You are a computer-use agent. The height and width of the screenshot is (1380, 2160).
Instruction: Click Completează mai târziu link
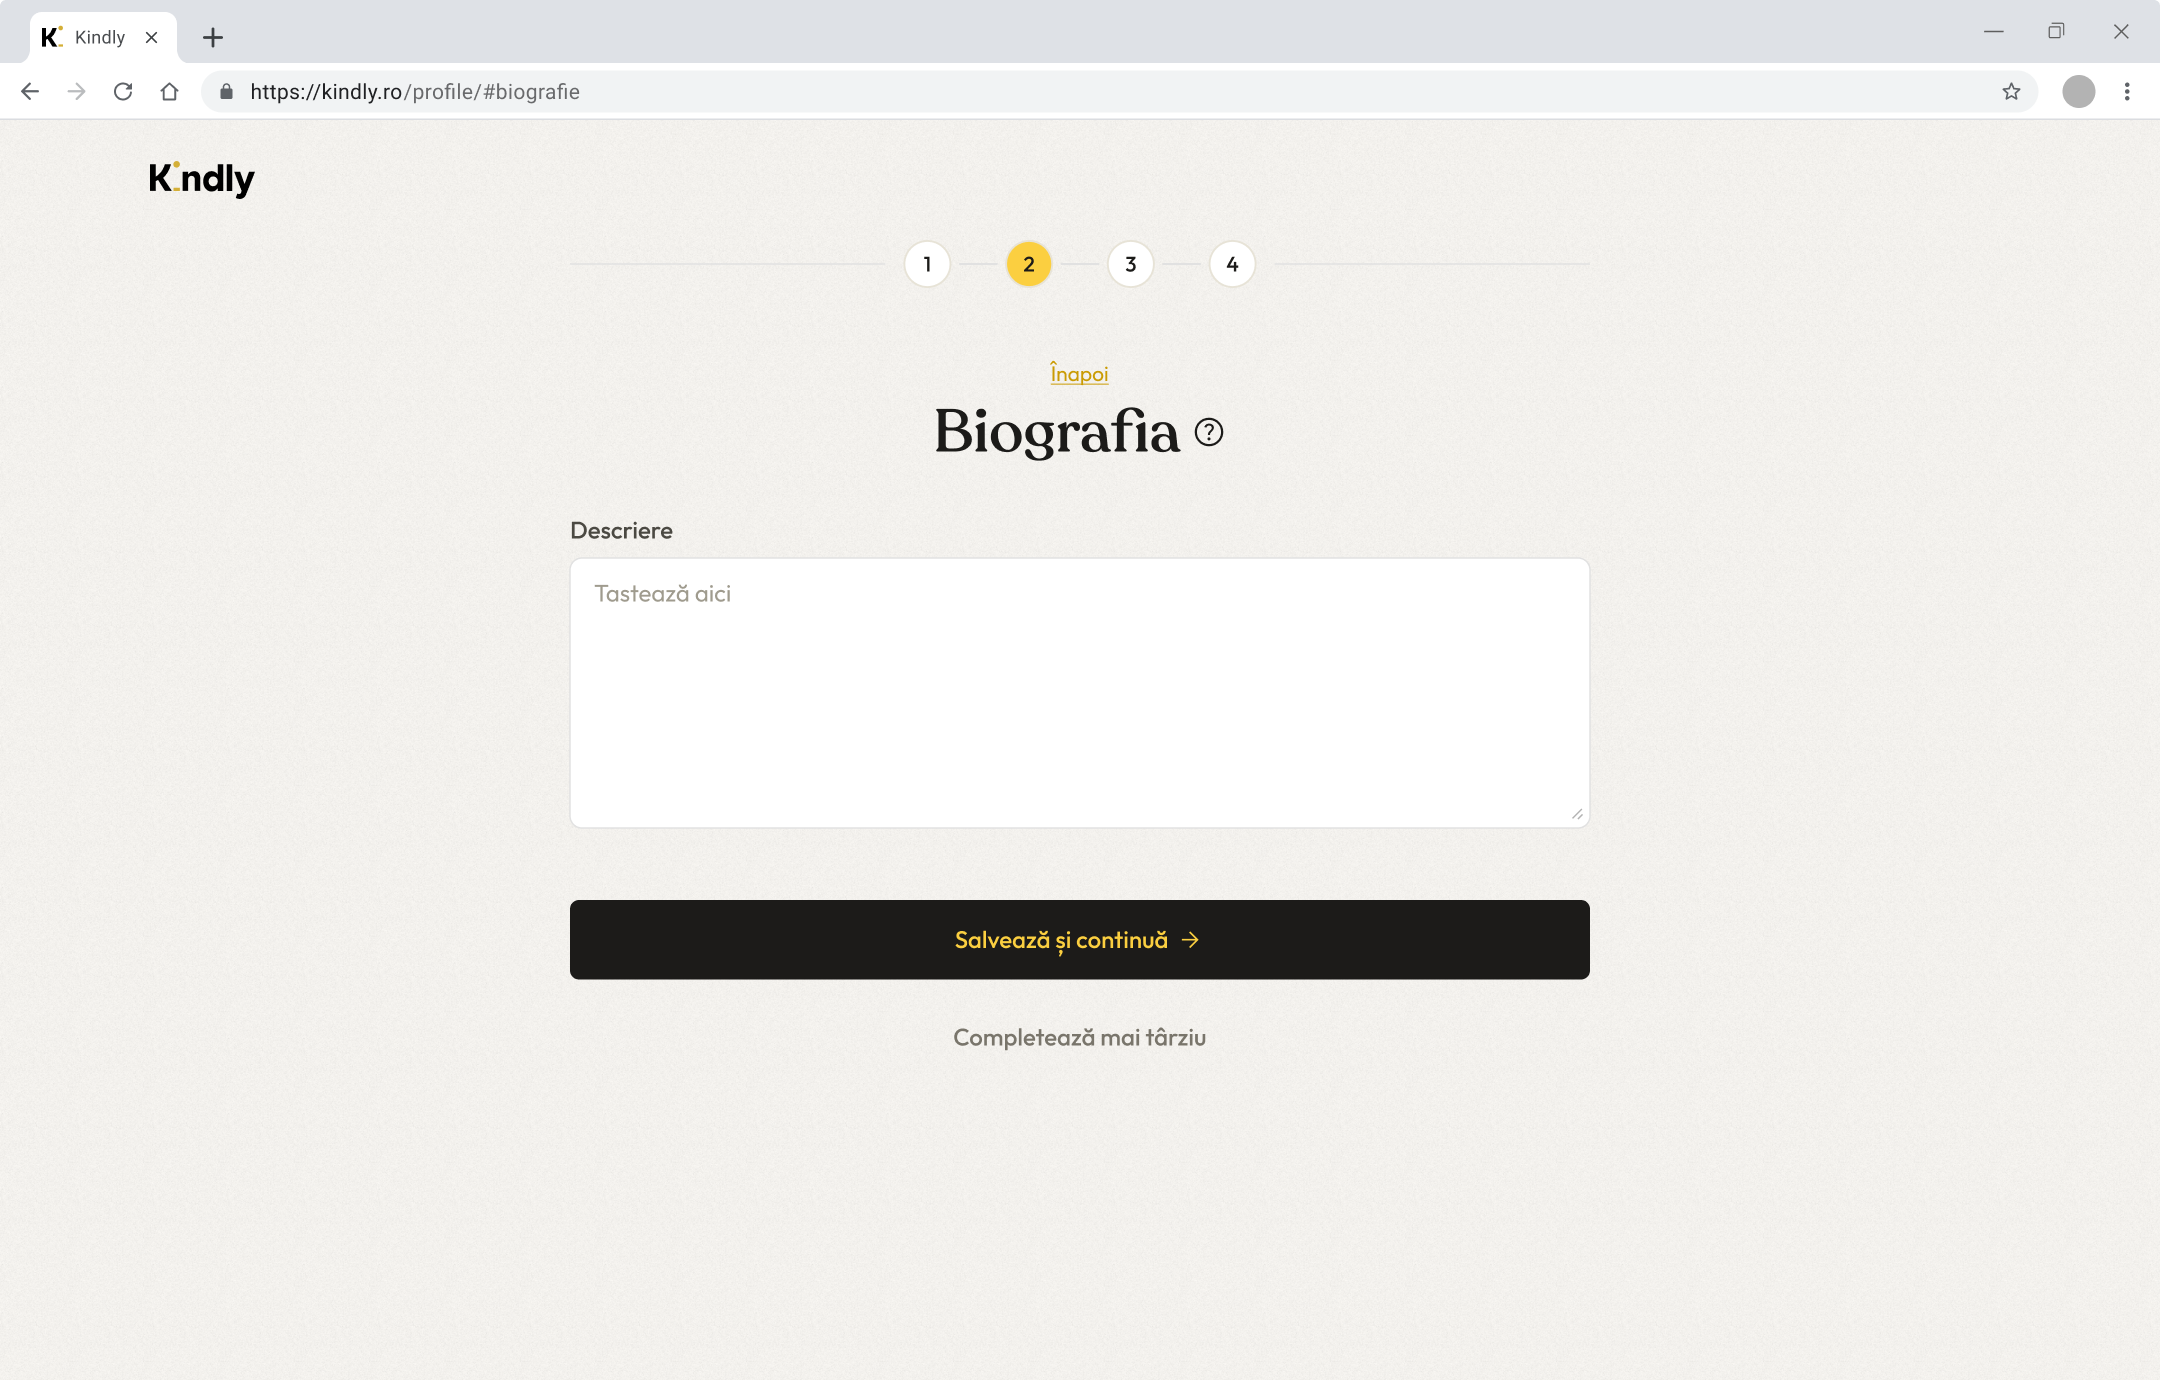pos(1079,1038)
